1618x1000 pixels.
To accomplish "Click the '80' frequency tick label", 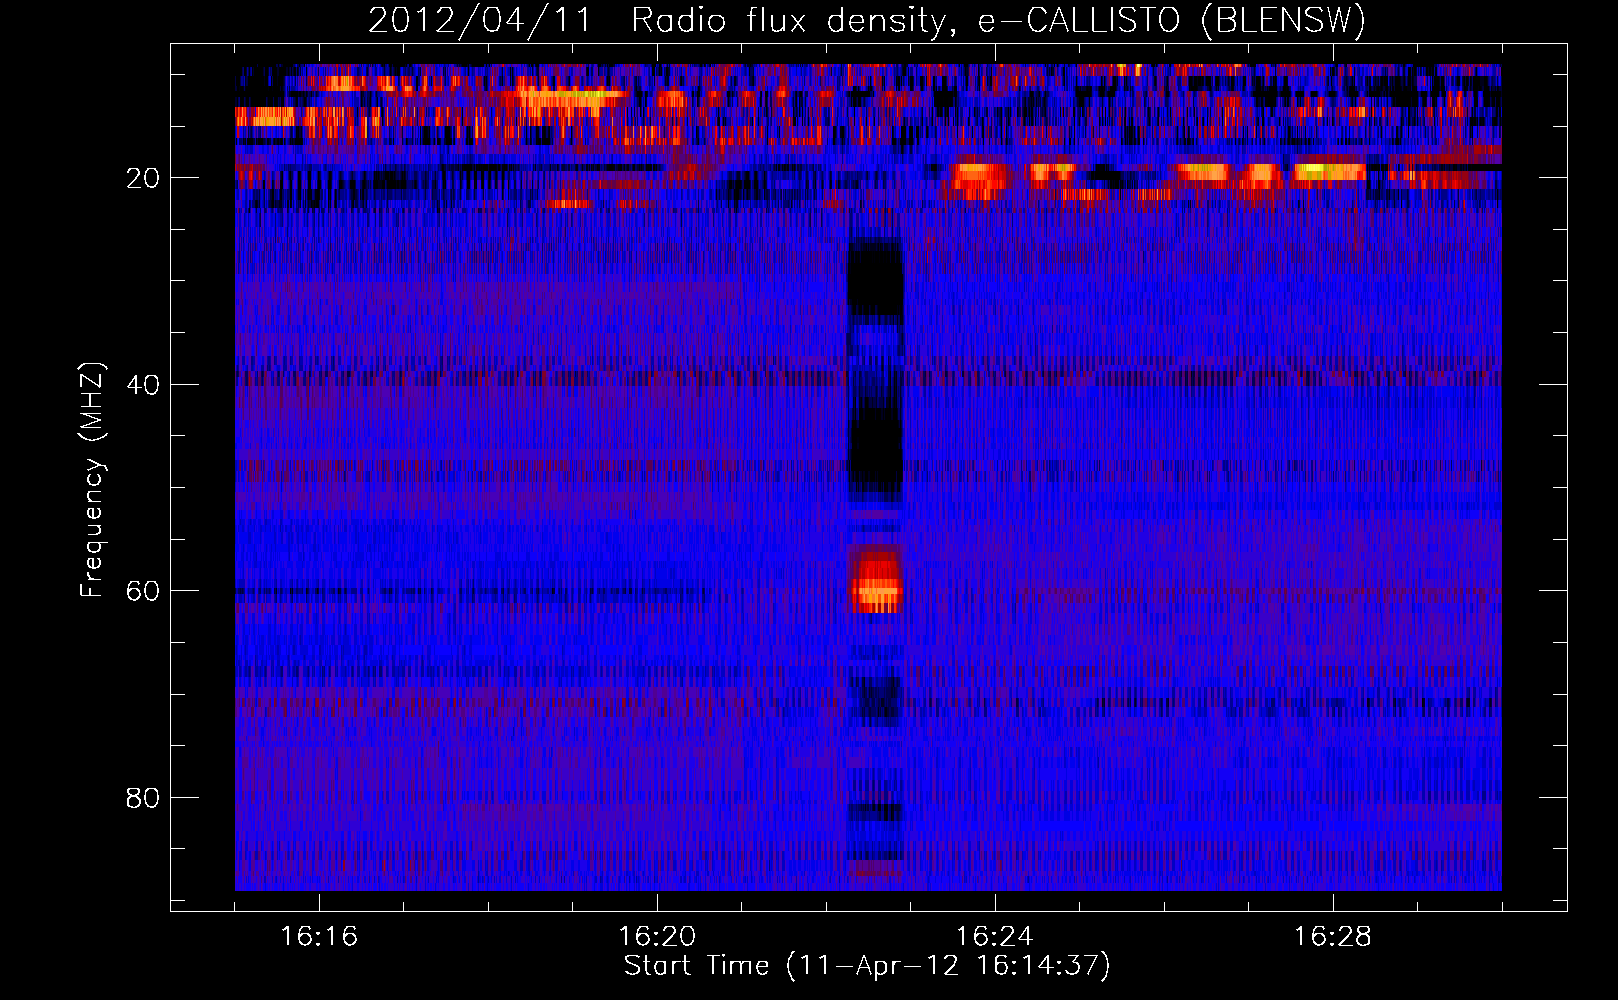I will (x=143, y=798).
